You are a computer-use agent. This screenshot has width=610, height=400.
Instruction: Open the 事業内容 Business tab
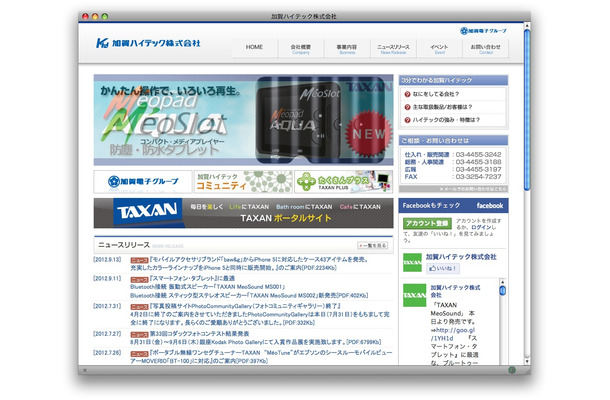coord(347,49)
